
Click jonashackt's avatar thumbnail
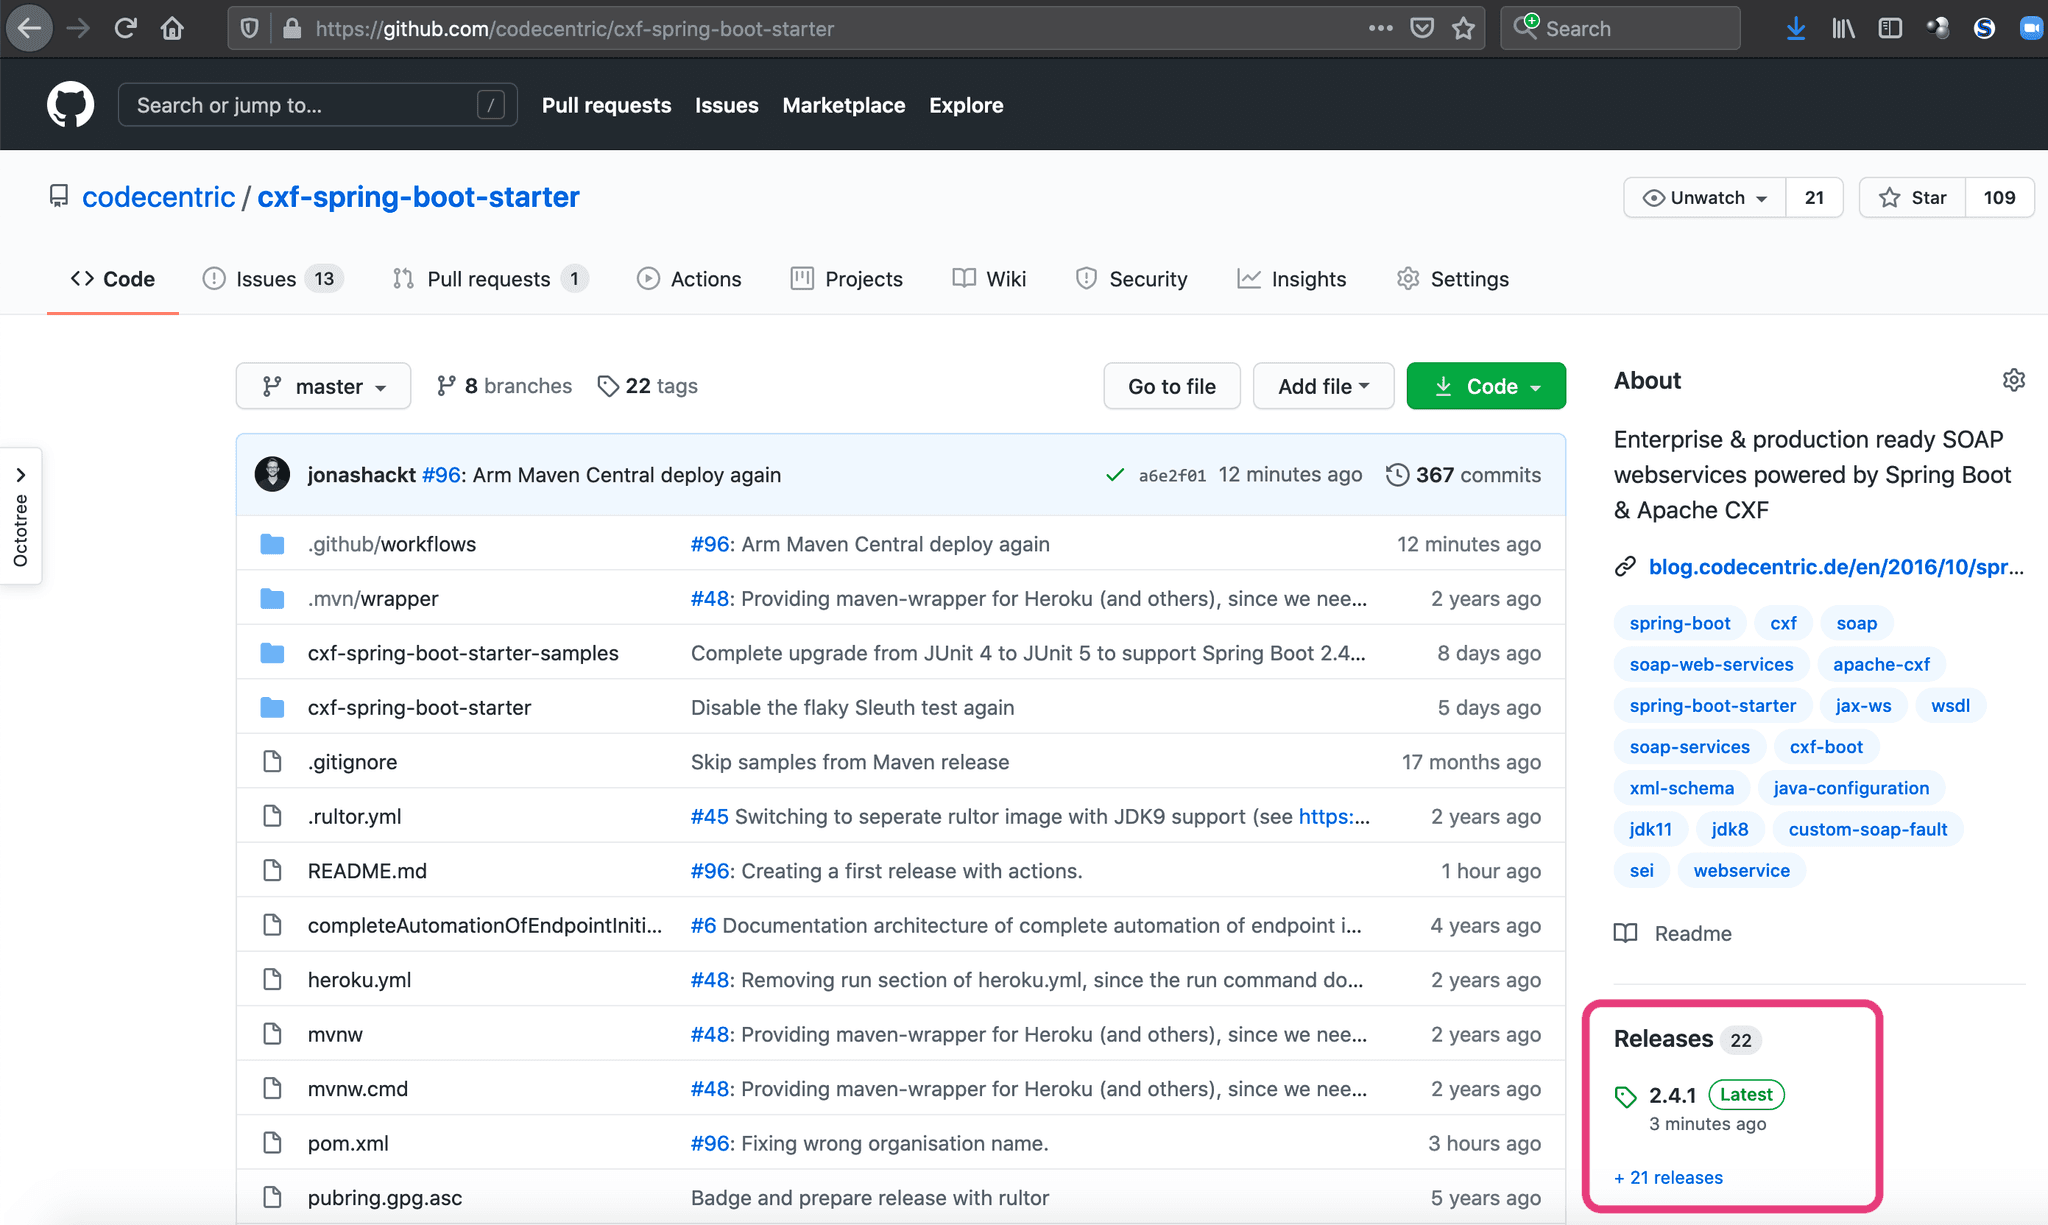click(x=272, y=474)
